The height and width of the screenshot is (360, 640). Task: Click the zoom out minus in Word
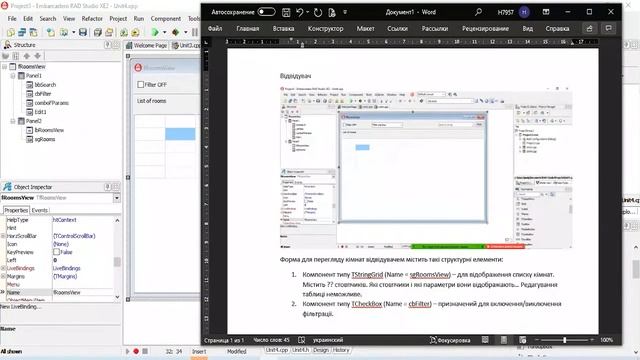click(537, 340)
